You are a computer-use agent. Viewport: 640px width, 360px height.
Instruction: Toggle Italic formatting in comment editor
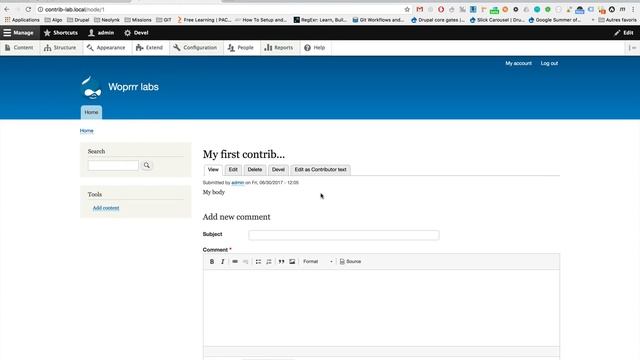(222, 262)
